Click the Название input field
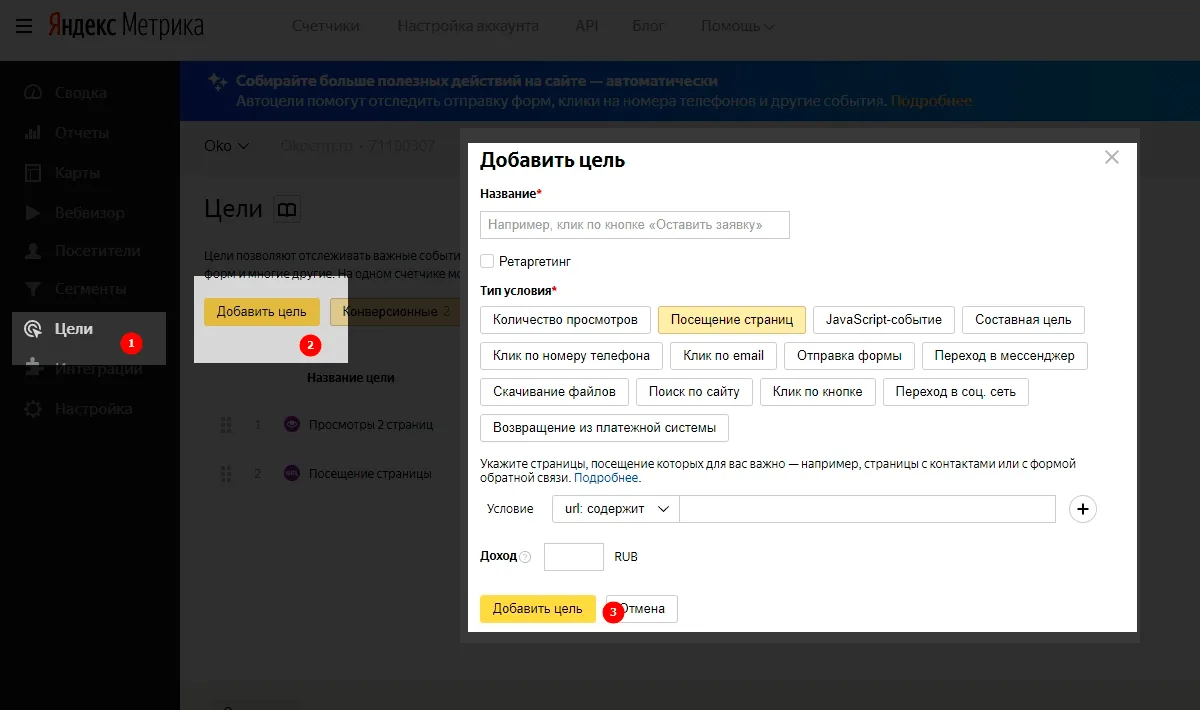This screenshot has width=1200, height=710. click(x=635, y=225)
